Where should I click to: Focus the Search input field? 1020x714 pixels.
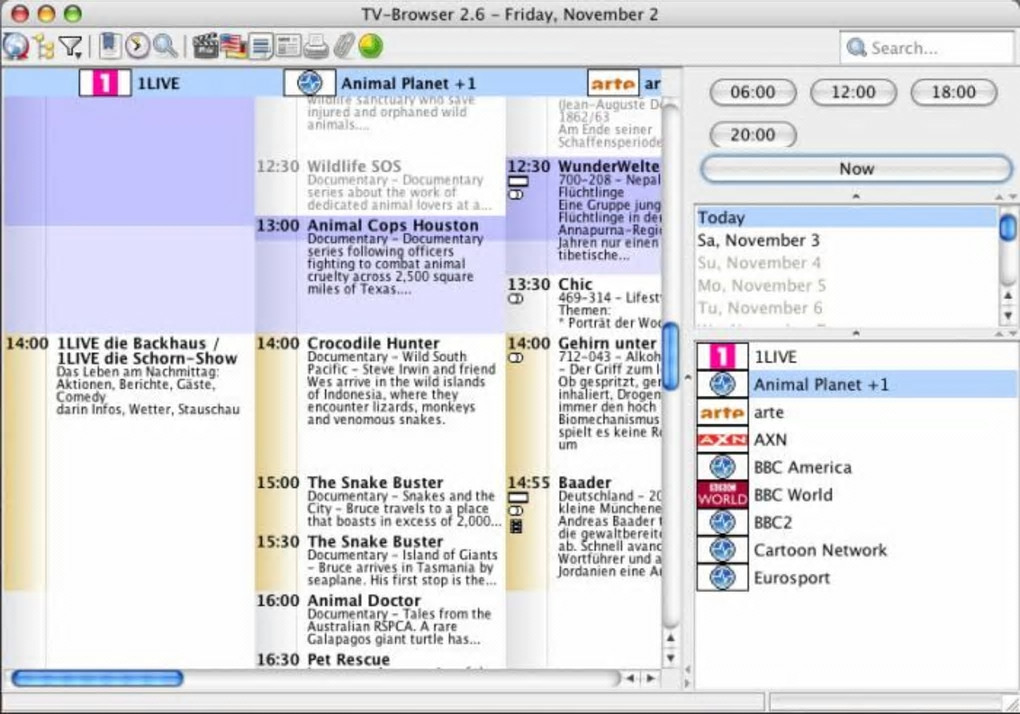(926, 47)
